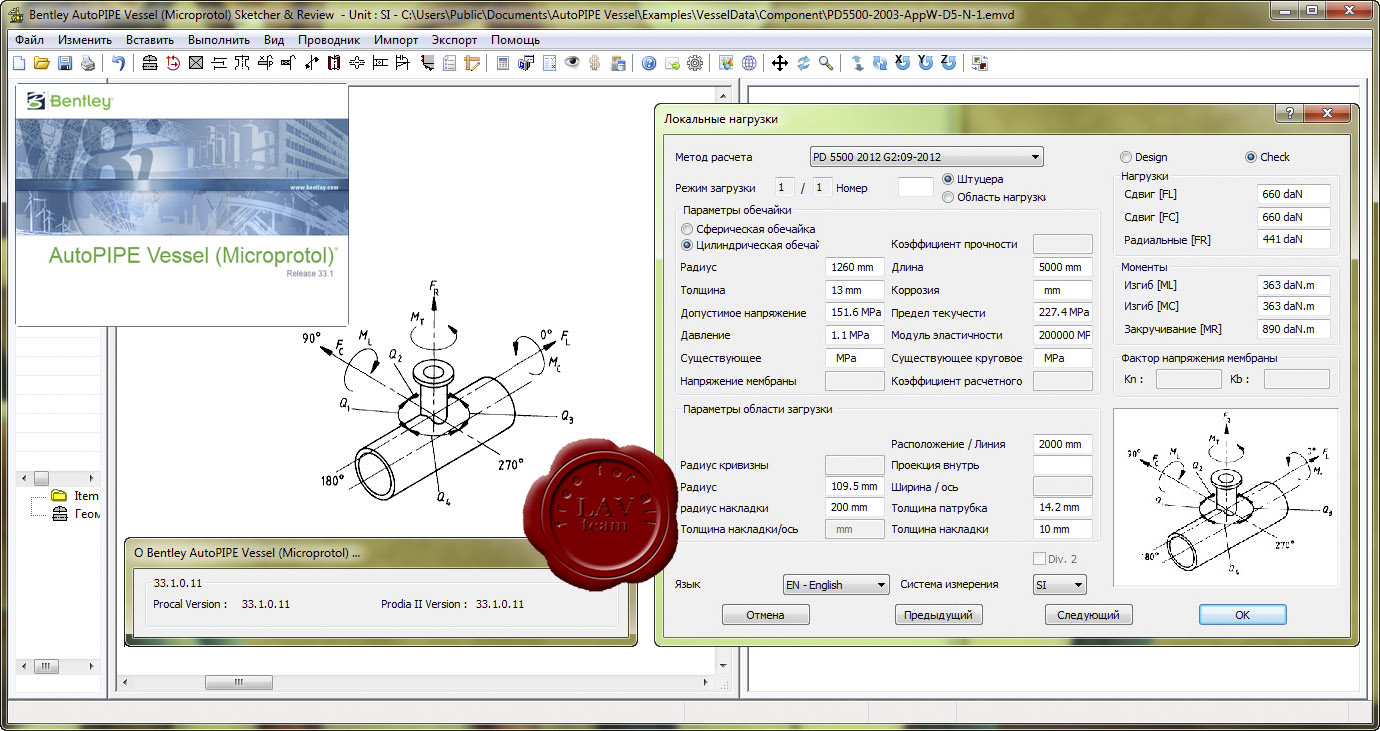Click the dialog help question-mark button

coord(1288,113)
